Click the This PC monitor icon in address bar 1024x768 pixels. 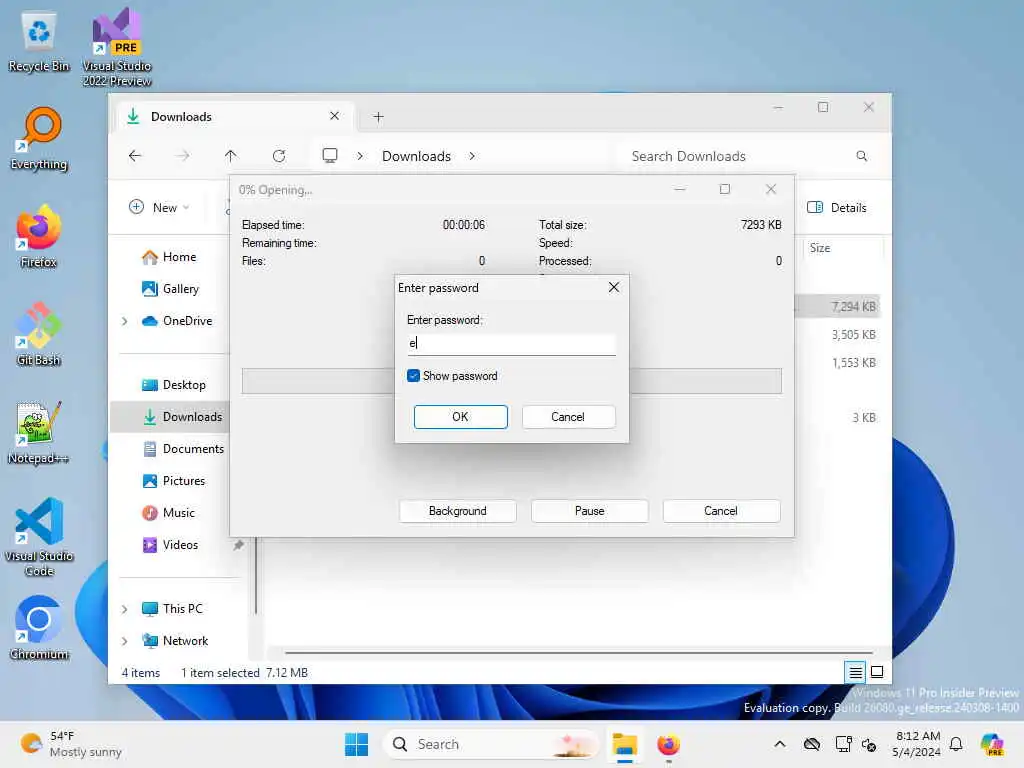(x=330, y=156)
